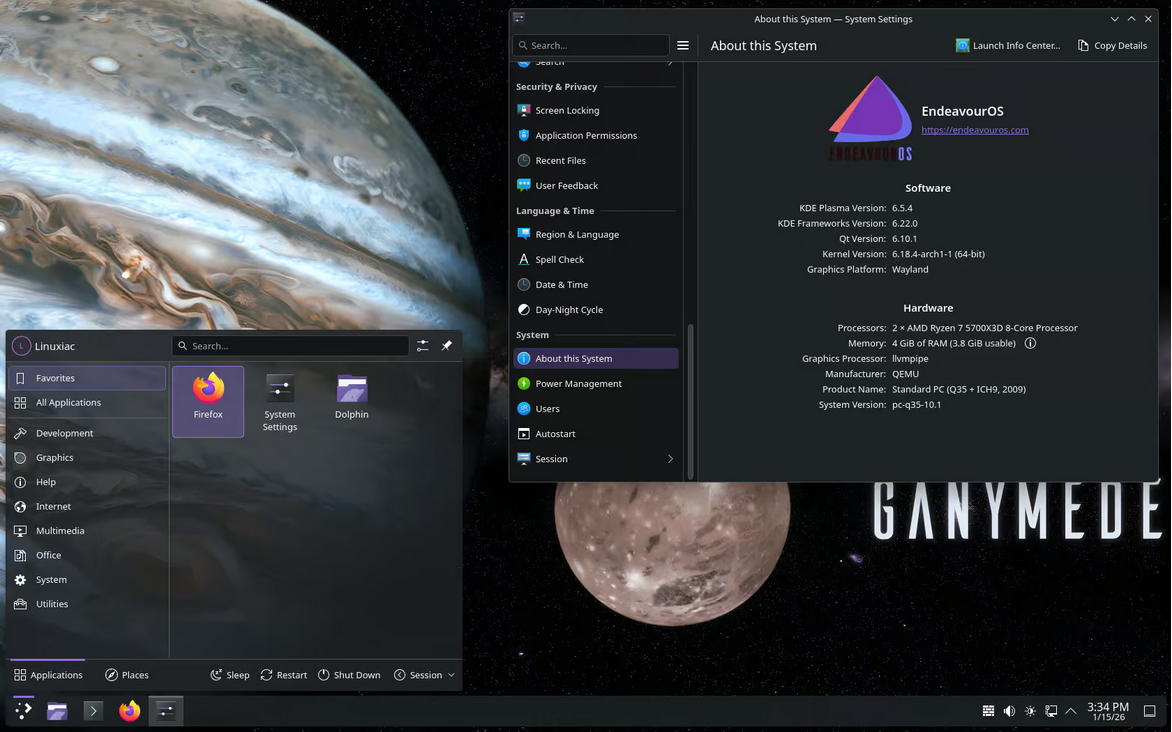Viewport: 1172px width, 732px height.
Task: Click the launcher search field
Action: click(x=290, y=345)
